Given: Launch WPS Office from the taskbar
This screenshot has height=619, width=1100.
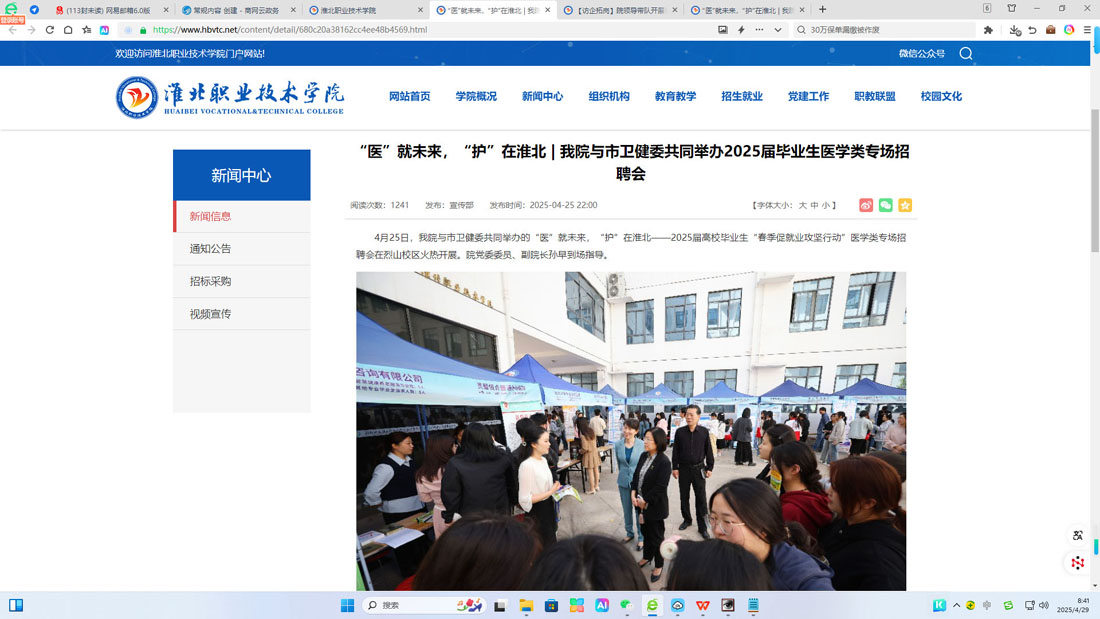Looking at the screenshot, I should click(702, 605).
